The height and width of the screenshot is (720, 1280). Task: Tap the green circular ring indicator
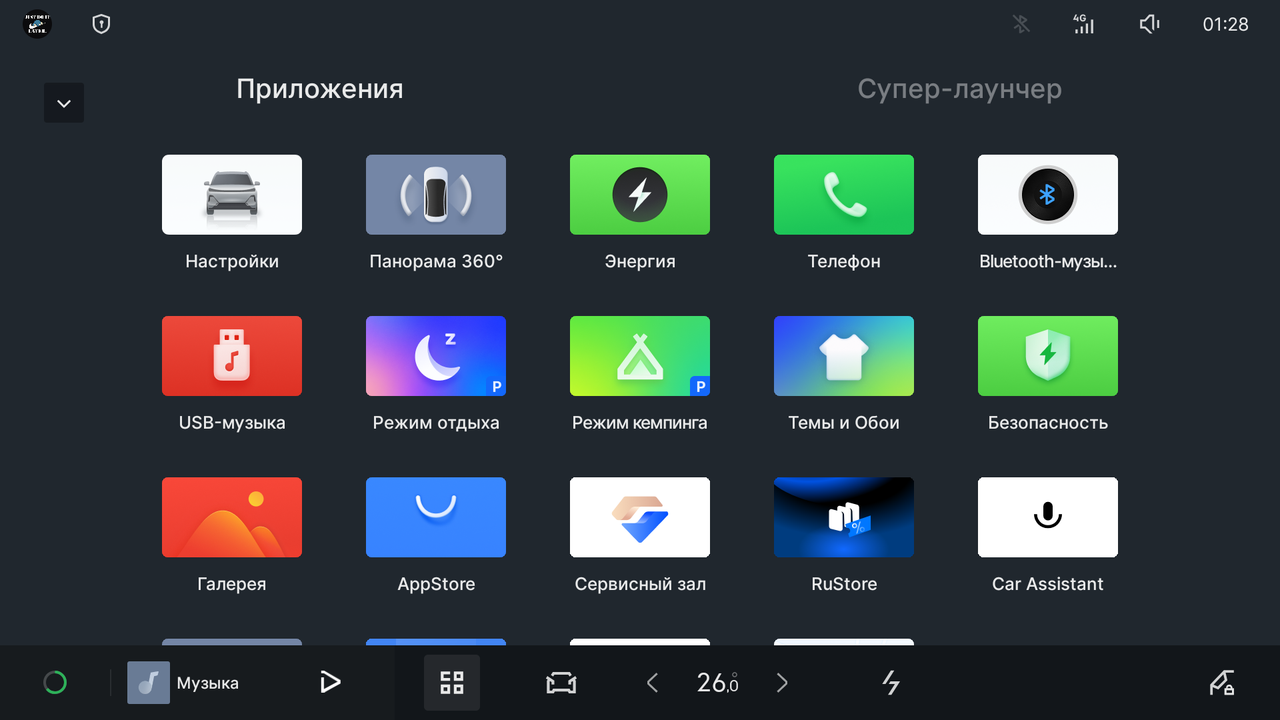55,683
